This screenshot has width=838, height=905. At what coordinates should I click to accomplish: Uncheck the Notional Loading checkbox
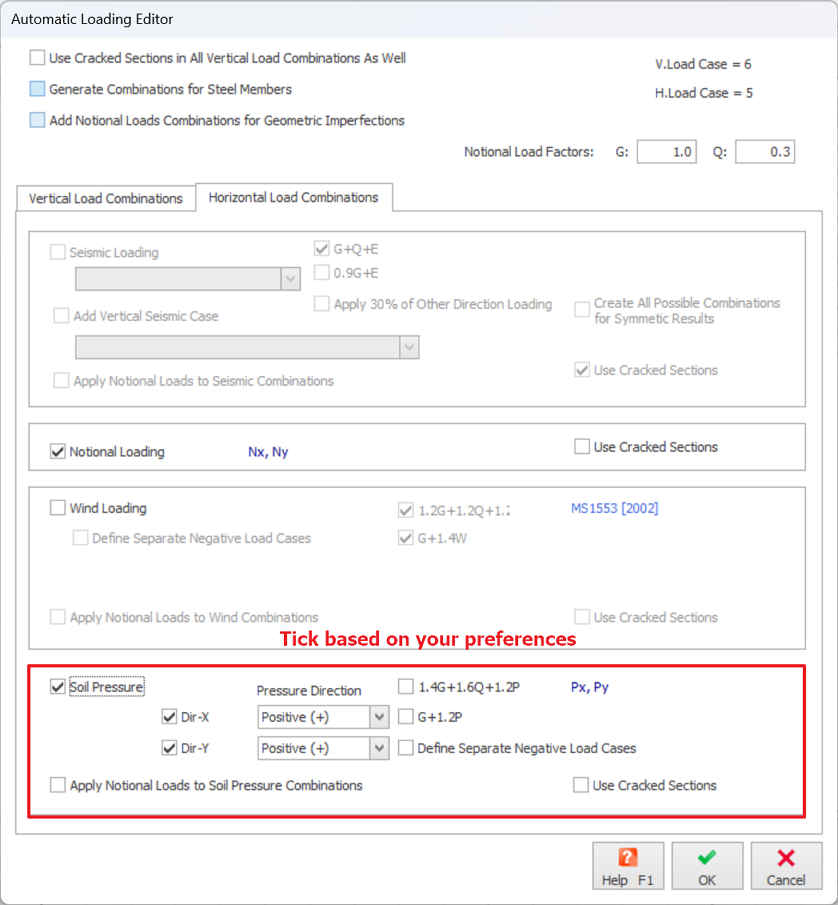tap(58, 452)
